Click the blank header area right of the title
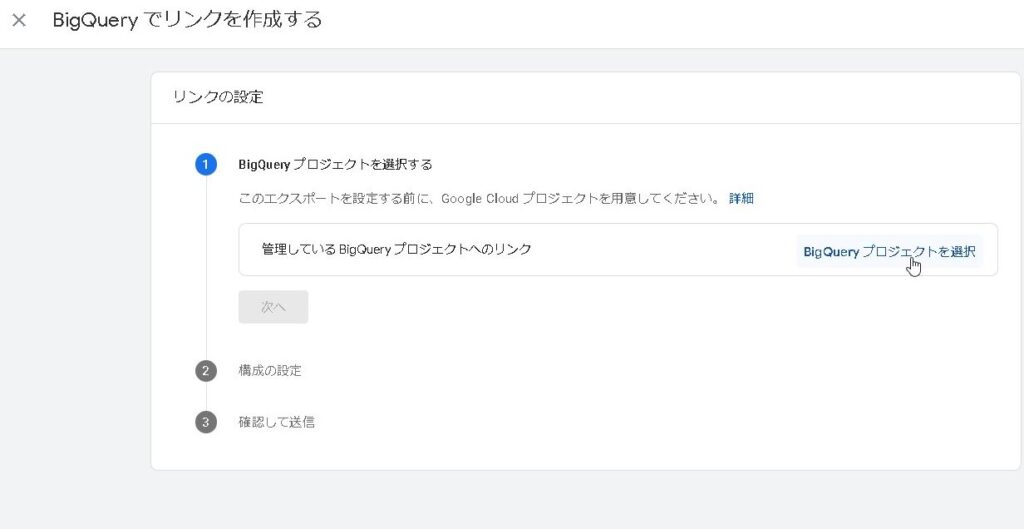Image resolution: width=1024 pixels, height=529 pixels. (x=680, y=20)
